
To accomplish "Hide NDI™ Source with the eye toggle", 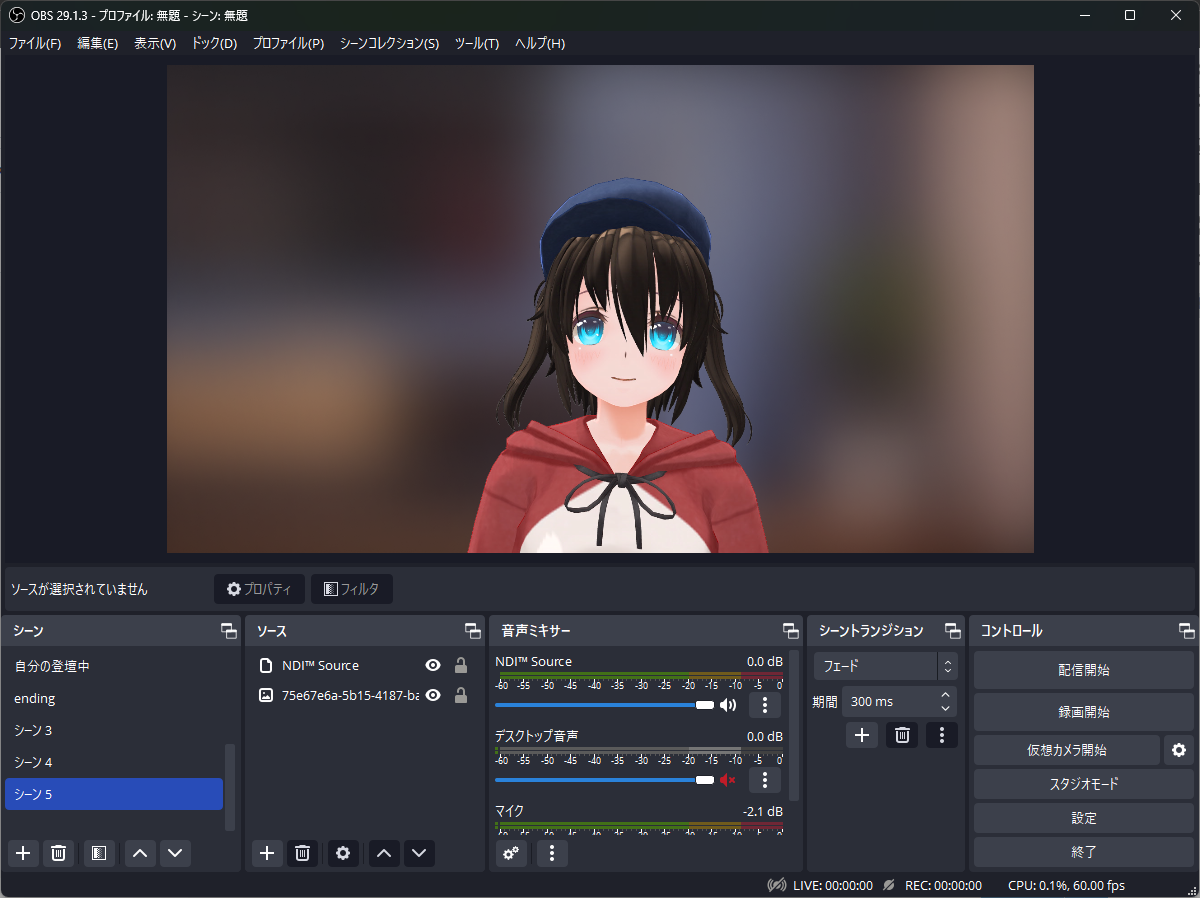I will [433, 664].
